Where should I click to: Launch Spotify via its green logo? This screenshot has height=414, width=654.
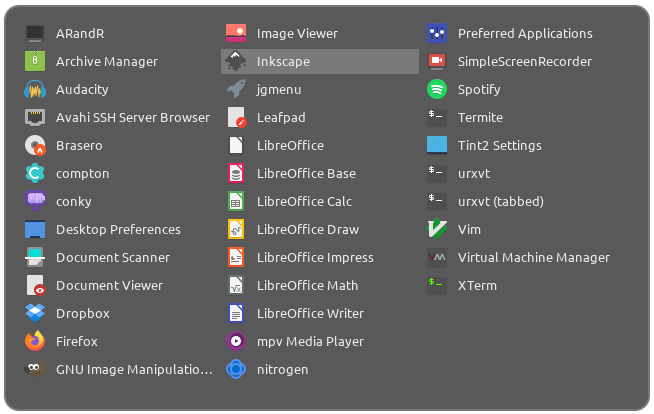[x=437, y=89]
